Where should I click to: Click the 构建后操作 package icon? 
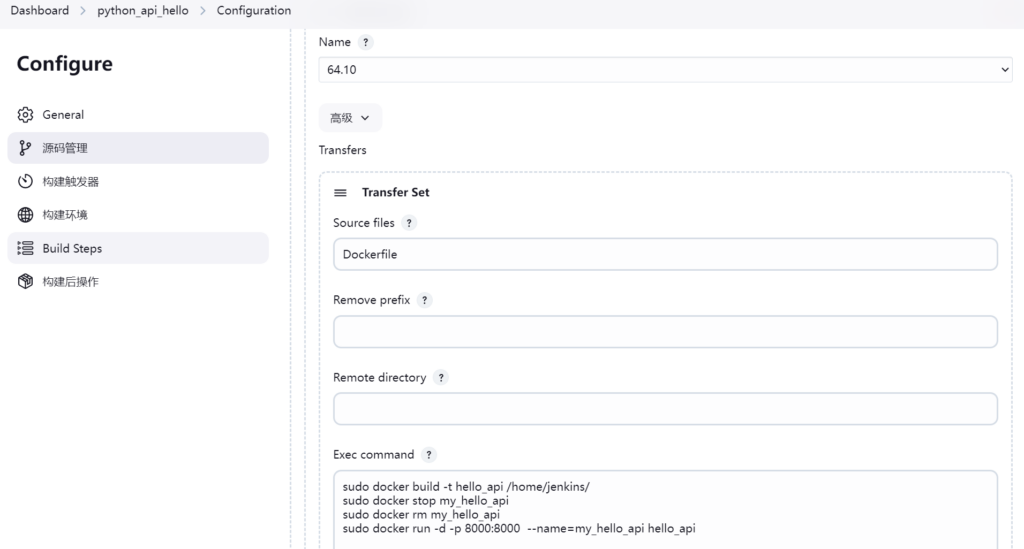click(x=26, y=282)
